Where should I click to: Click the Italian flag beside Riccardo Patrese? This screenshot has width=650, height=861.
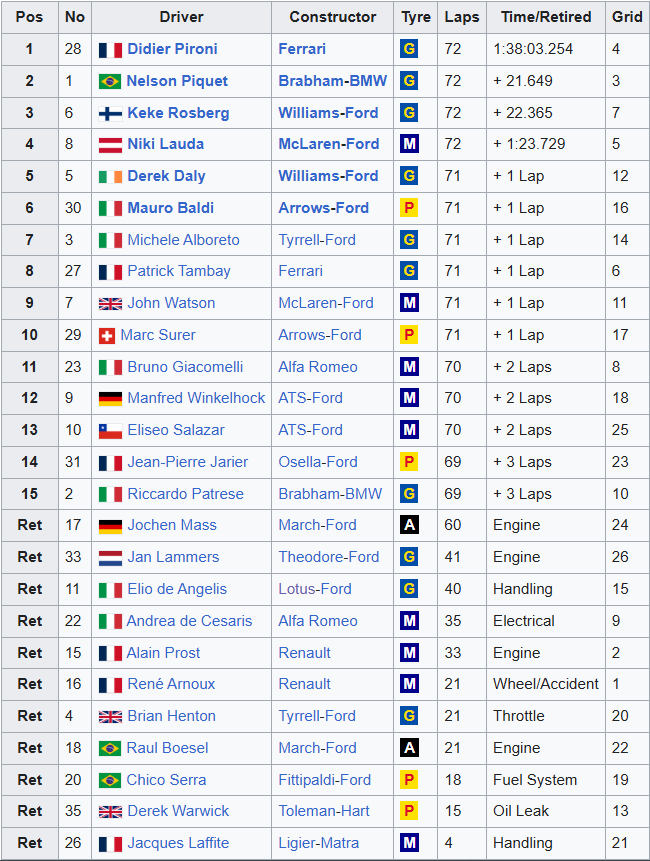(x=110, y=495)
